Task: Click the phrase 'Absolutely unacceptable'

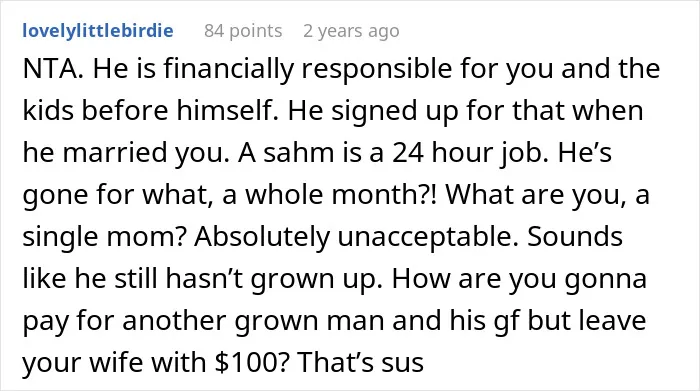Action: pyautogui.click(x=355, y=237)
